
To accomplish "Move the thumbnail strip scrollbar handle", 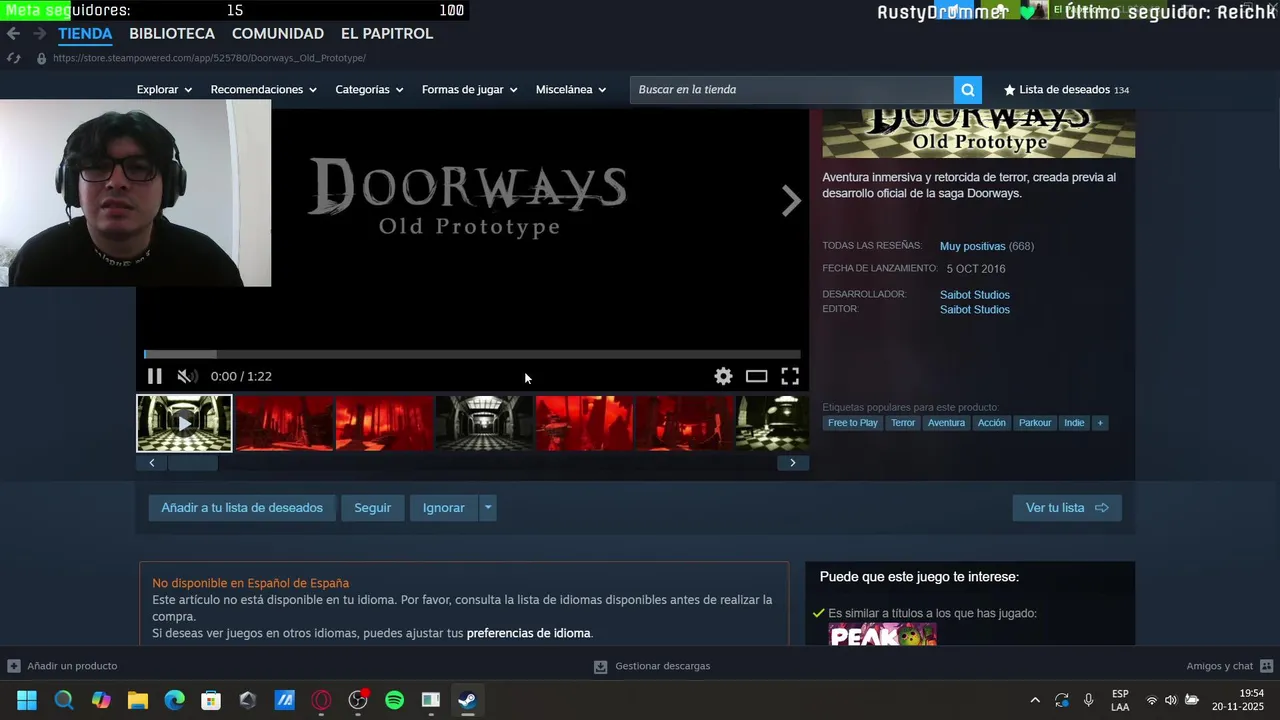I will (x=192, y=463).
